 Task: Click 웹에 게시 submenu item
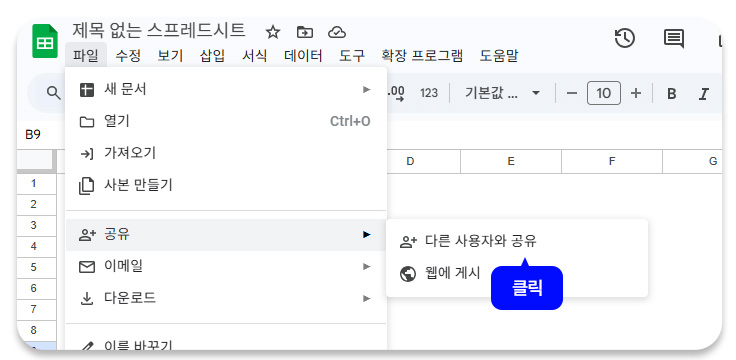[x=516, y=273]
